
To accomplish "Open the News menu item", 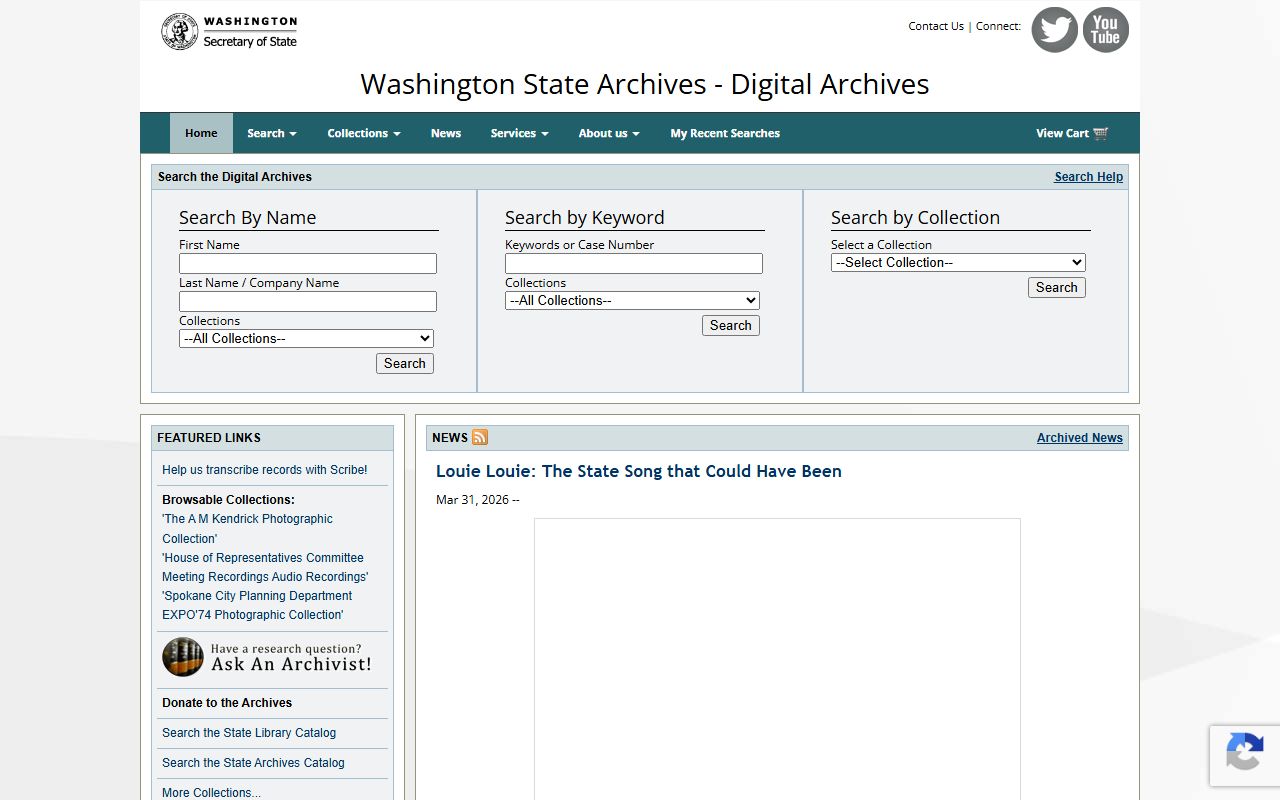I will tap(446, 133).
